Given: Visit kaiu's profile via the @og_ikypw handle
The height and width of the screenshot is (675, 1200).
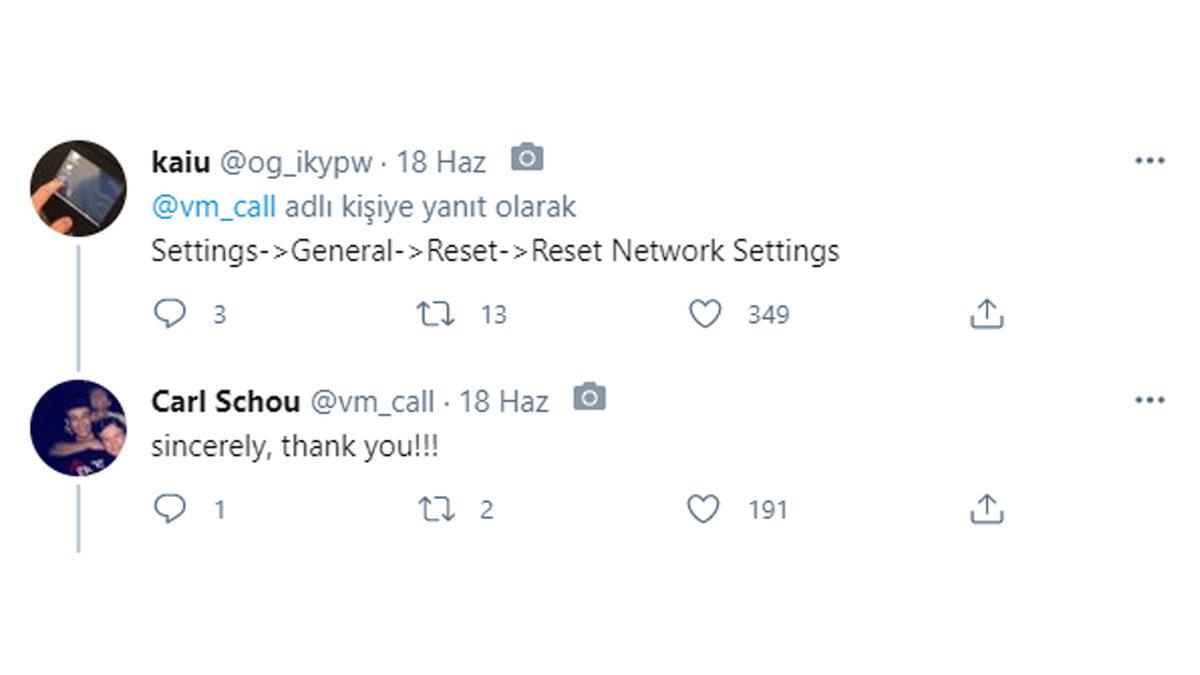Looking at the screenshot, I should pos(296,161).
